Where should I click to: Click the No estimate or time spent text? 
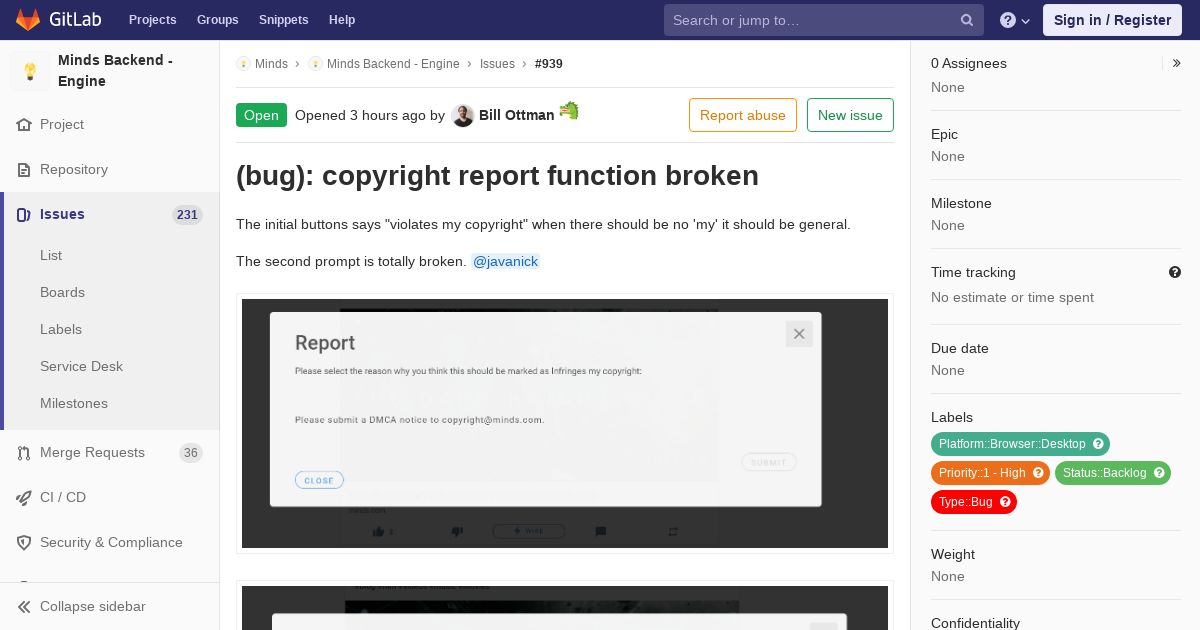pos(1012,298)
